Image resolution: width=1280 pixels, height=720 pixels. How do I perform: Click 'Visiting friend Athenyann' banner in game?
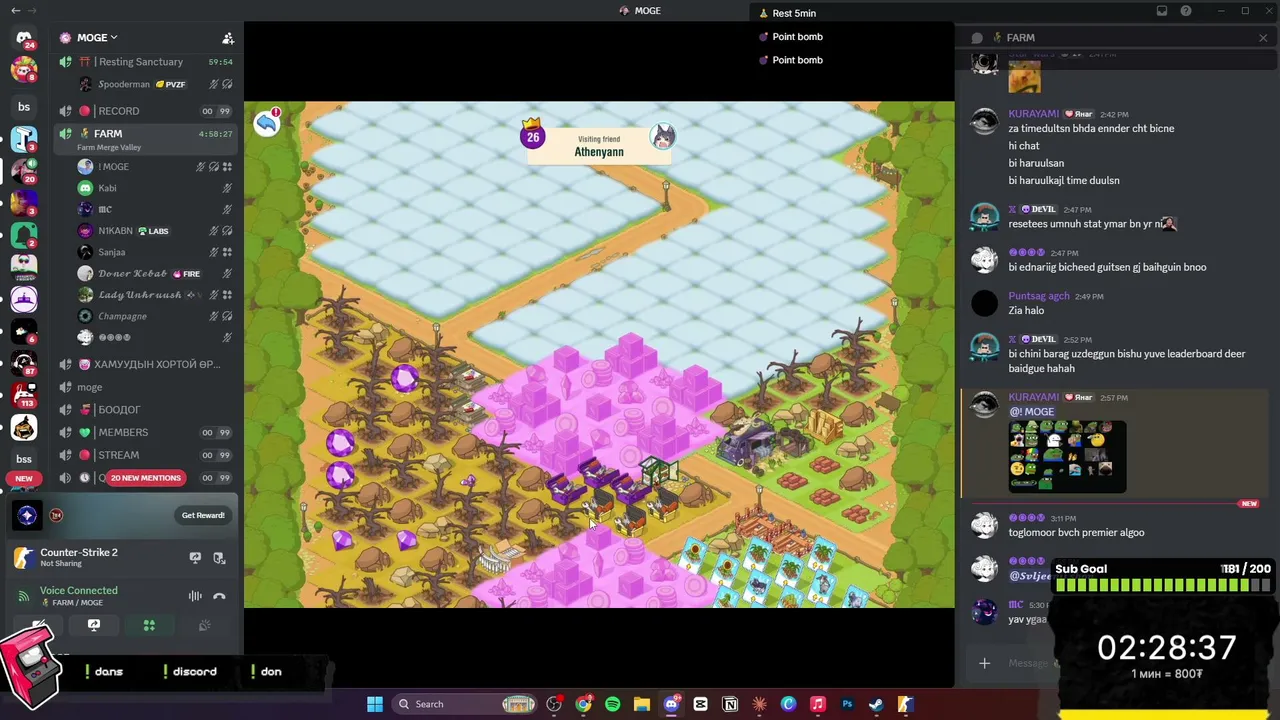(x=598, y=146)
